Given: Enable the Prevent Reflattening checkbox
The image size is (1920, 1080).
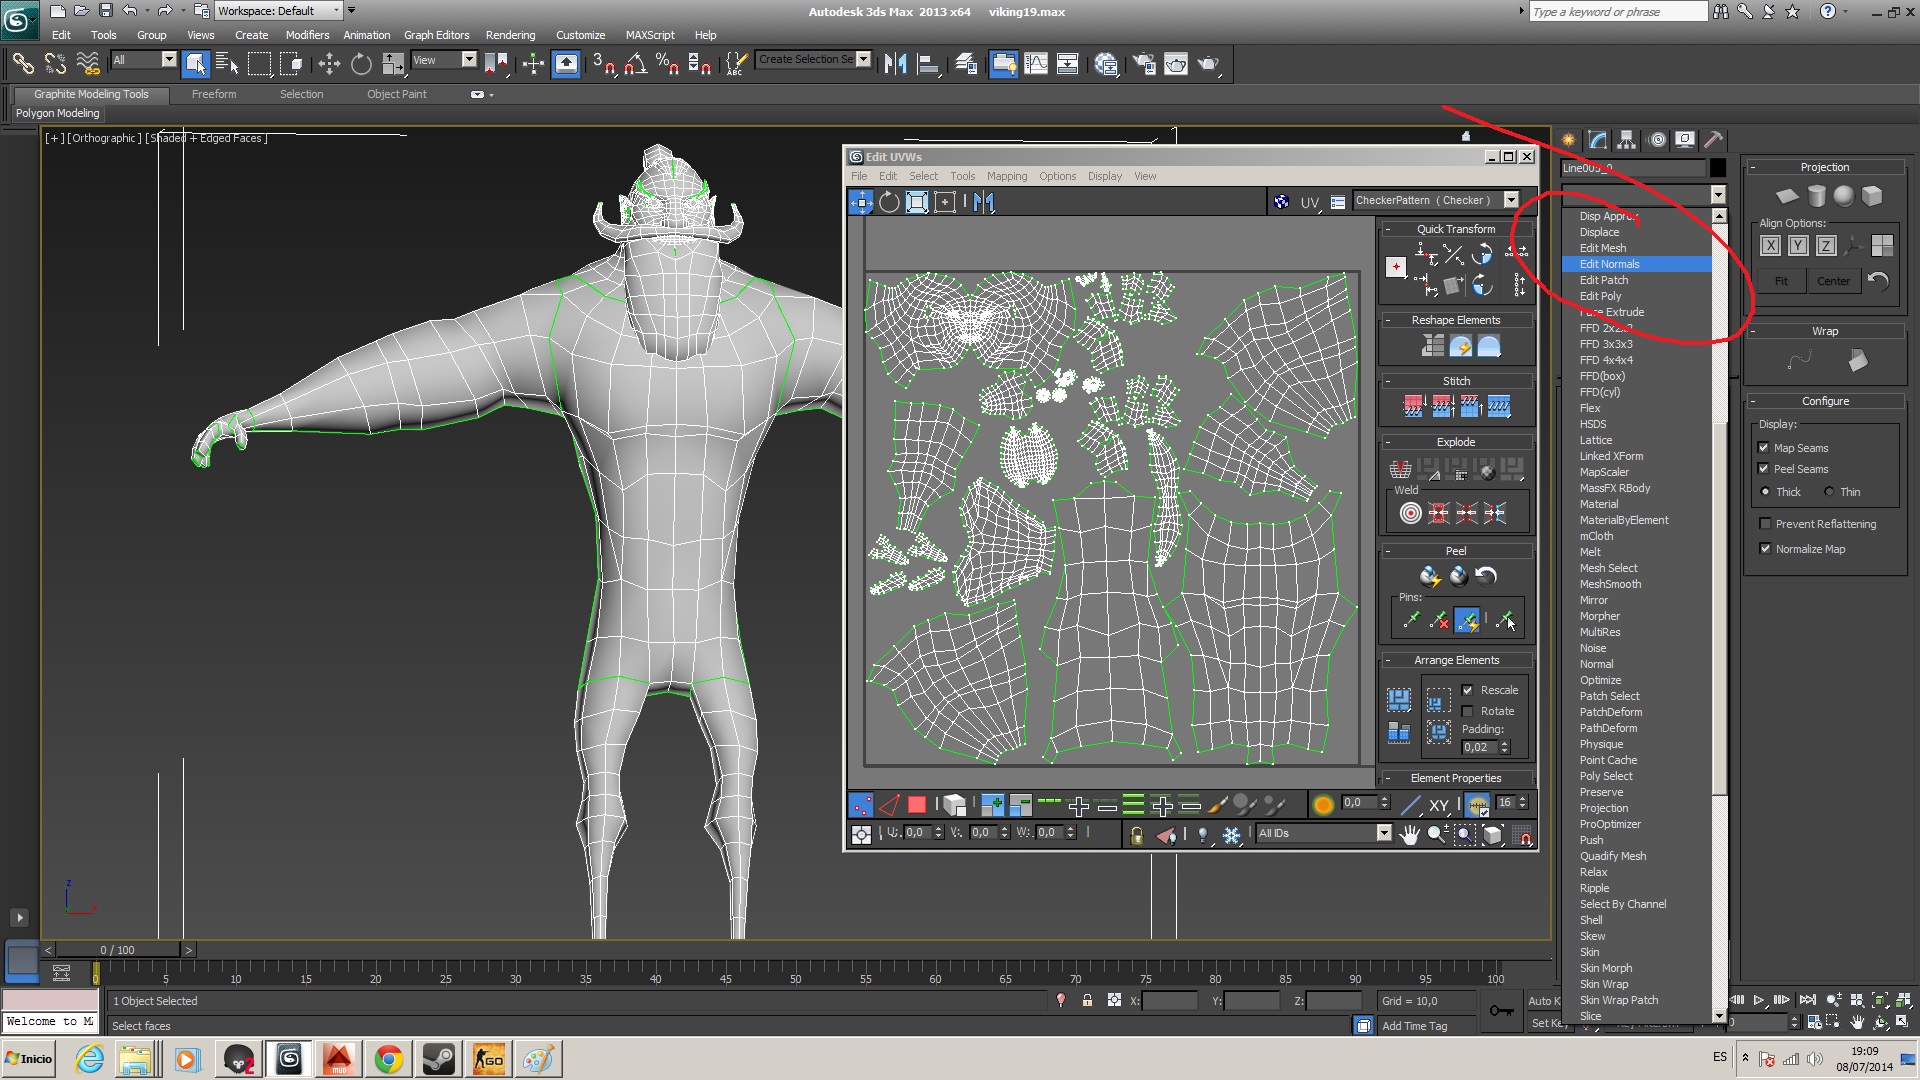Looking at the screenshot, I should pos(1765,524).
